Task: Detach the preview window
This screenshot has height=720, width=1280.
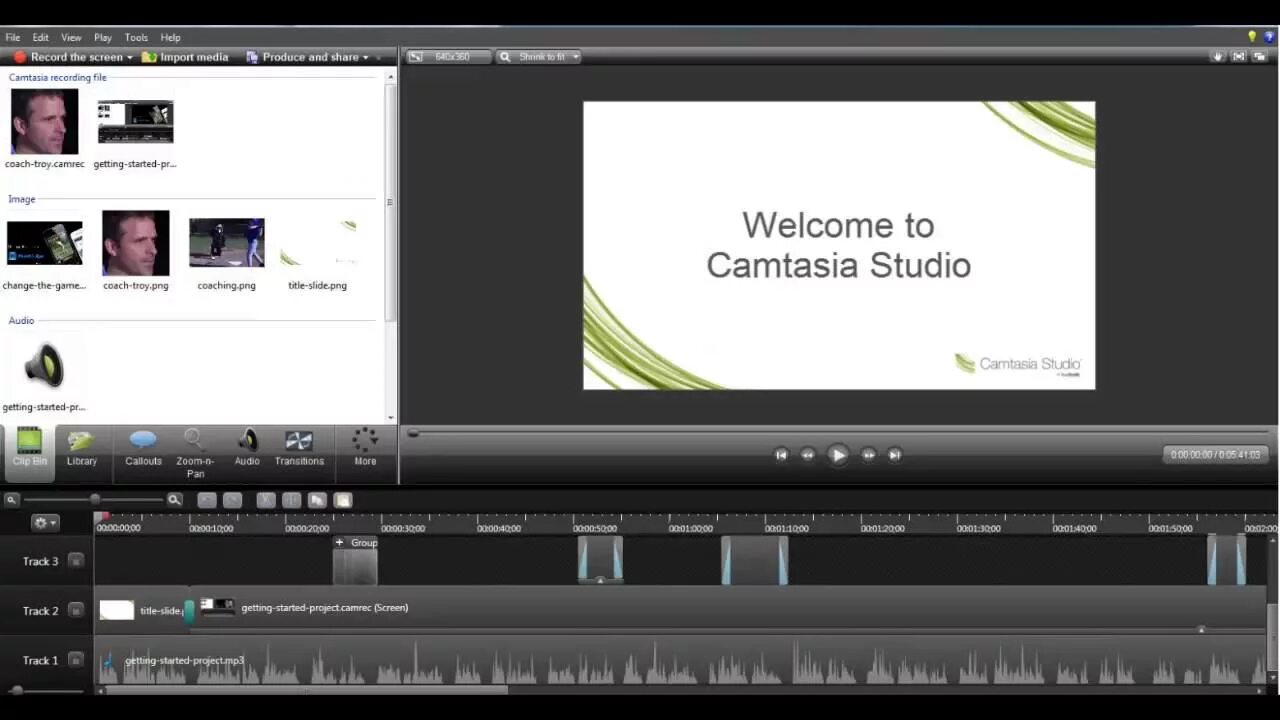Action: coord(1260,57)
